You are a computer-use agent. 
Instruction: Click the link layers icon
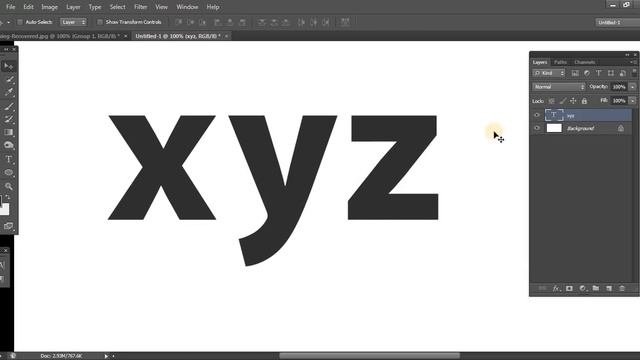tap(542, 288)
